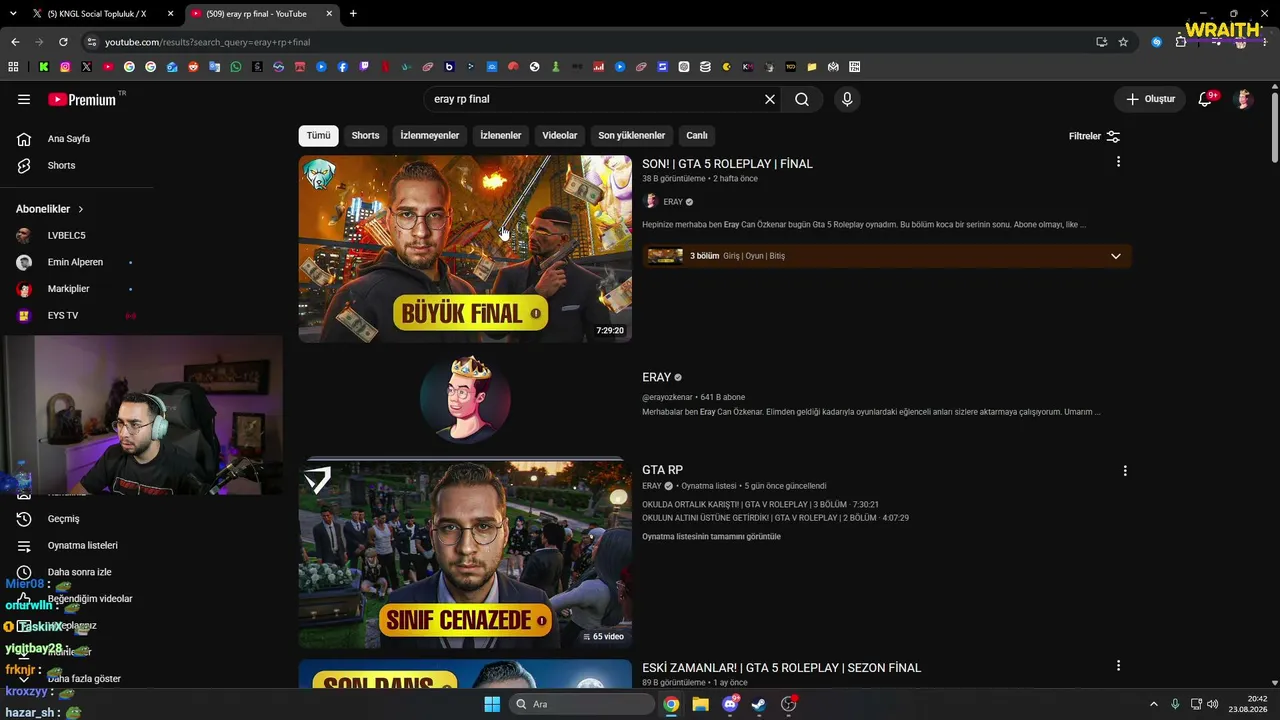This screenshot has height=720, width=1280.
Task: Expand the 3 bölüm chapters section
Action: [1116, 256]
